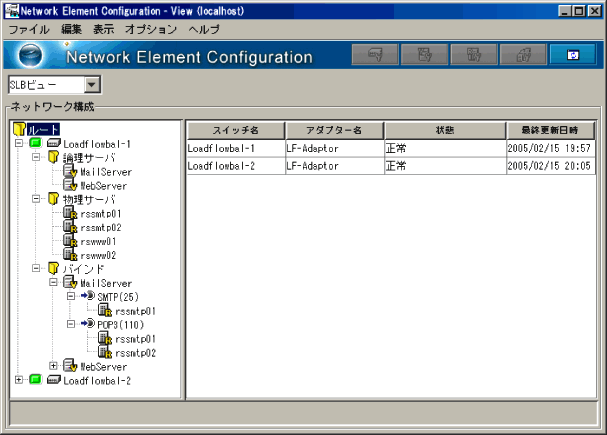Open the オプション menu
The width and height of the screenshot is (607, 435).
(x=151, y=30)
